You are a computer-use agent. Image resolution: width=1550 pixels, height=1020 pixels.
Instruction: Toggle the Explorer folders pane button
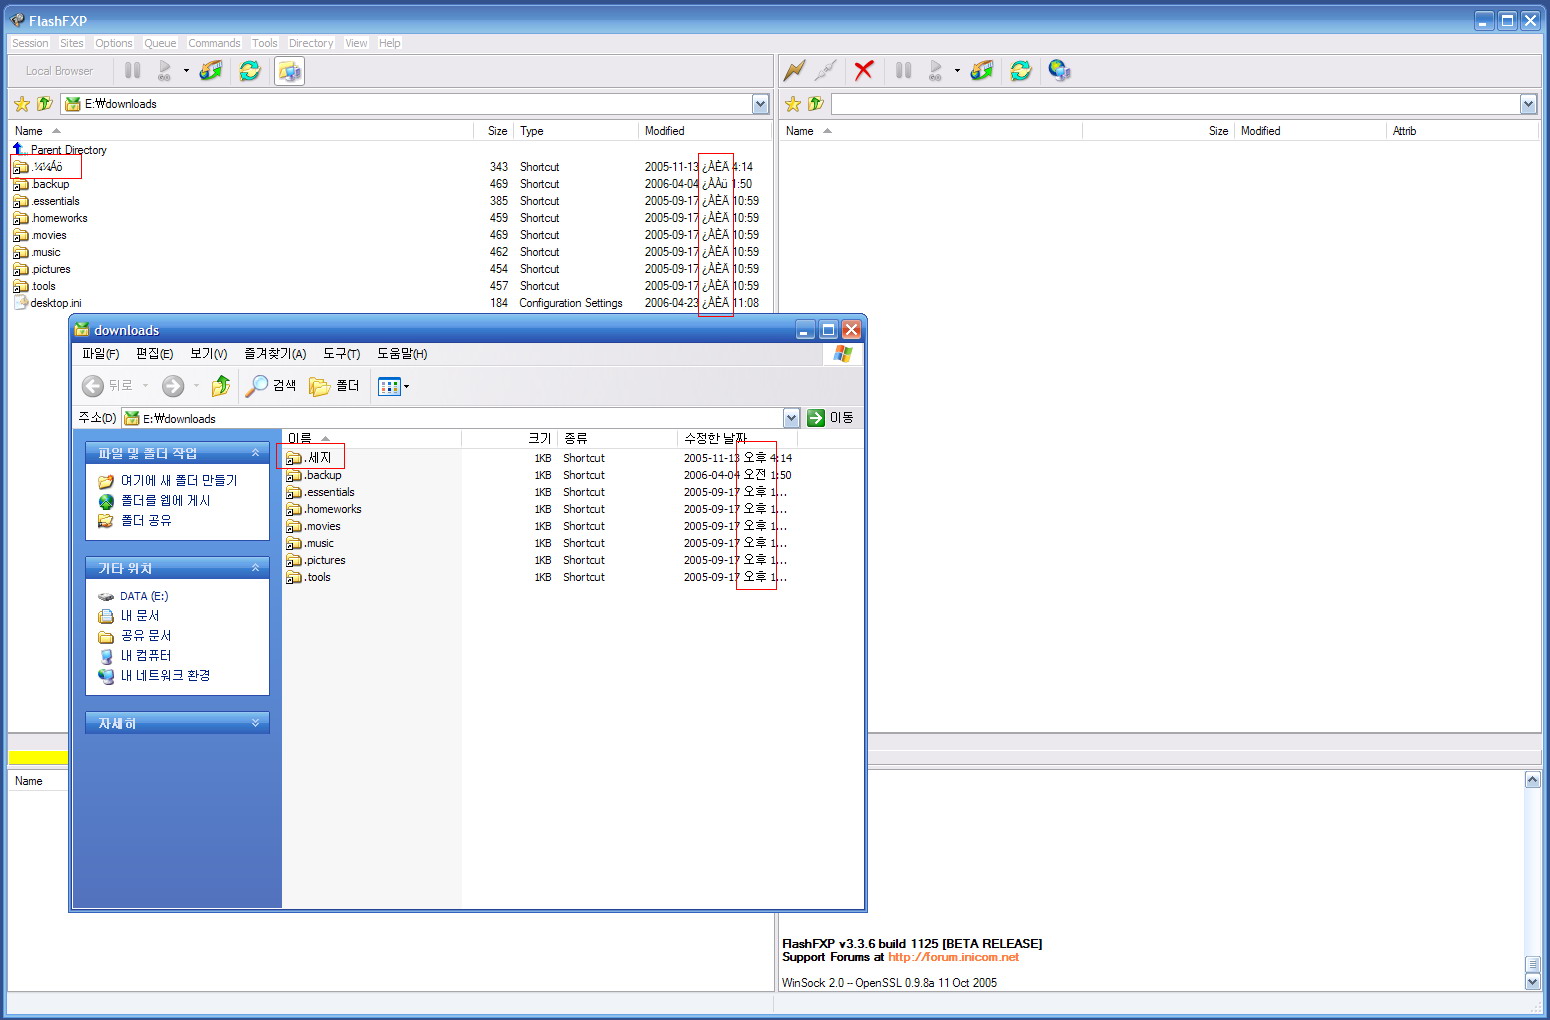coord(334,386)
